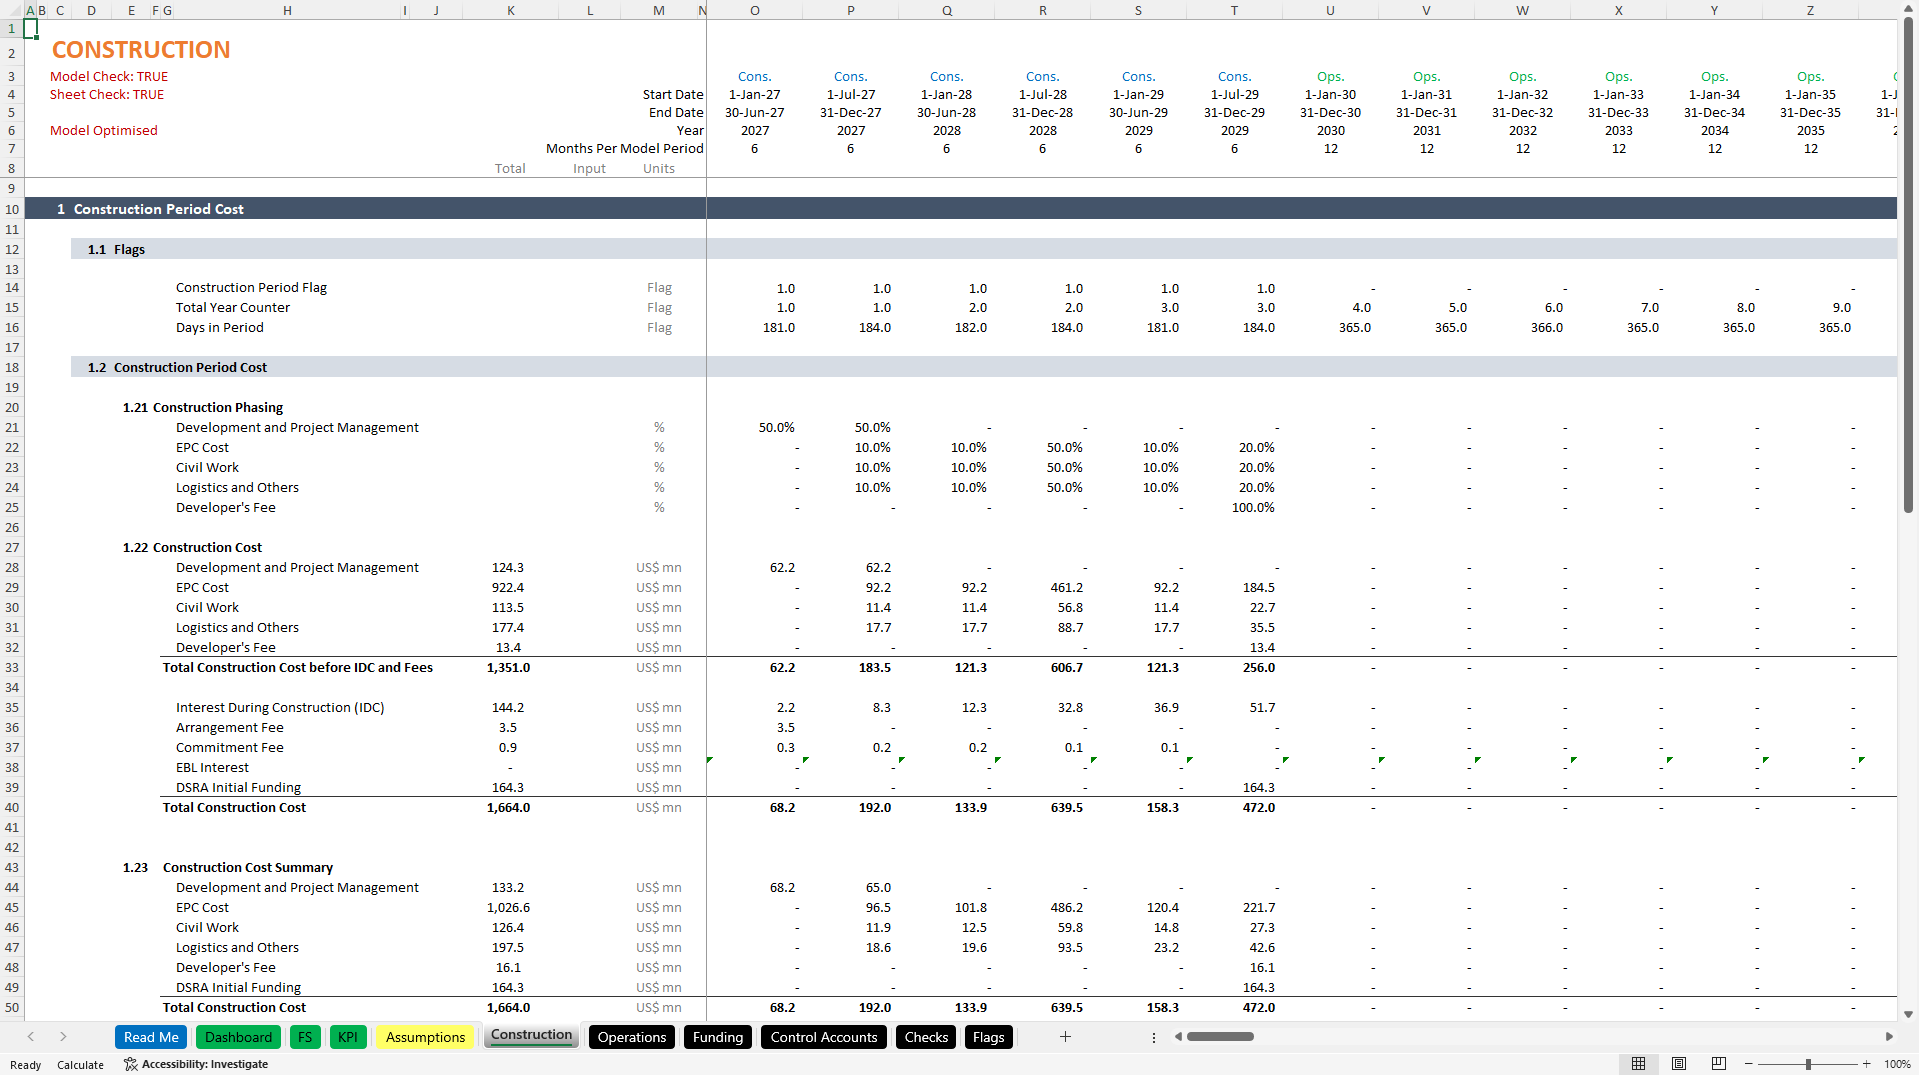Click horizontal scroll right arrow

(1889, 1037)
